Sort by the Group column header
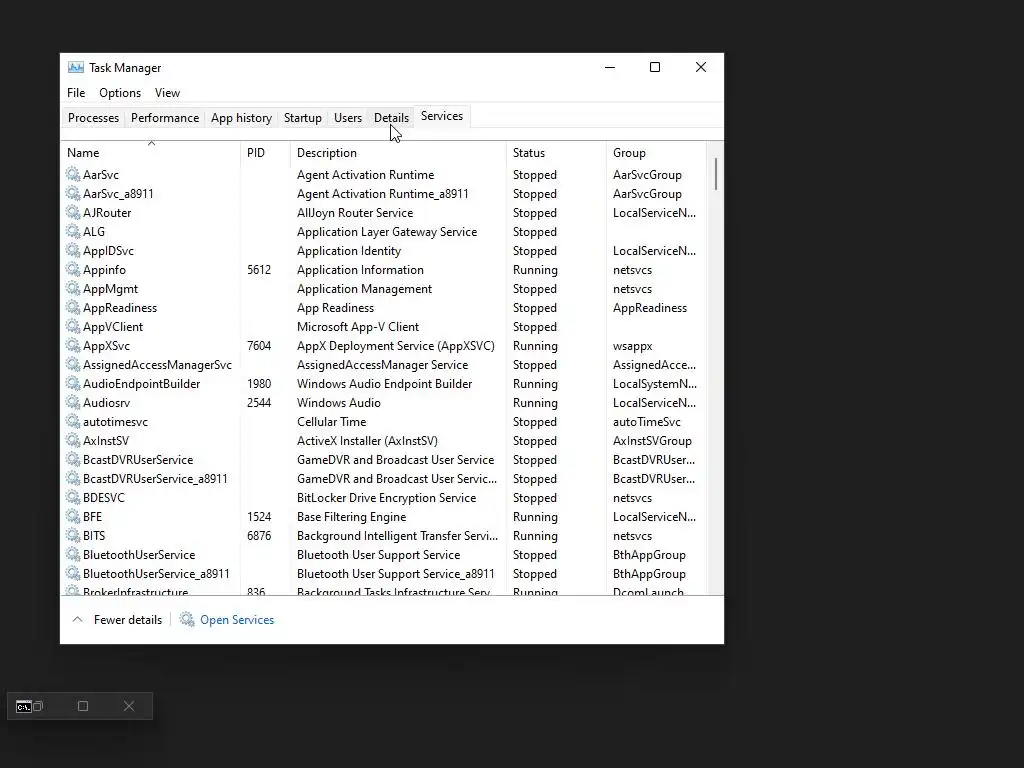The image size is (1024, 768). coord(656,153)
